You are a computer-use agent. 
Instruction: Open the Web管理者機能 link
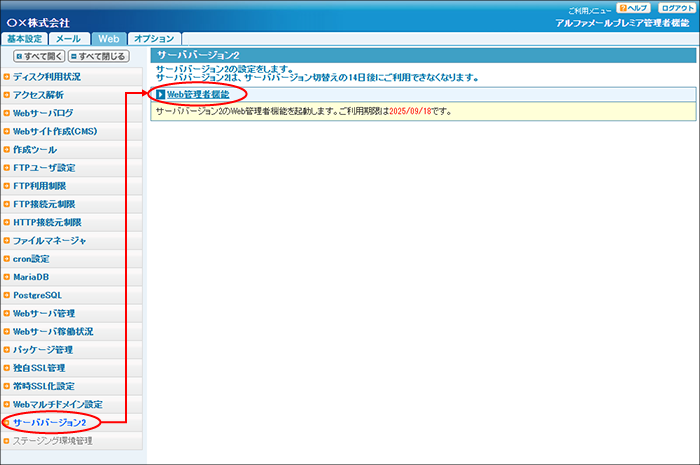click(198, 94)
